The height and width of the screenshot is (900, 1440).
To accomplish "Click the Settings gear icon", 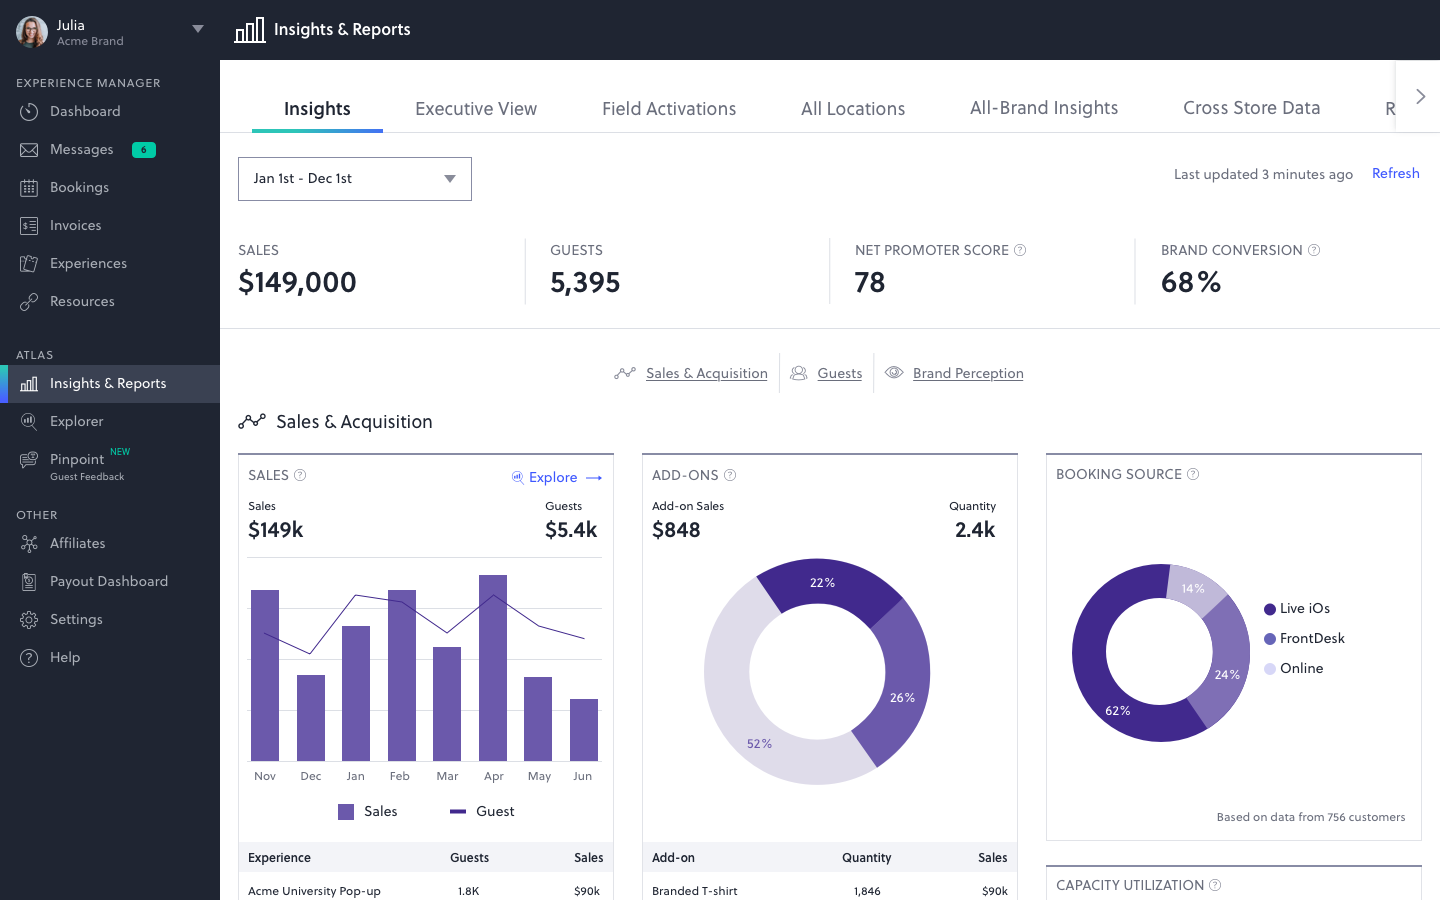I will click(x=31, y=619).
